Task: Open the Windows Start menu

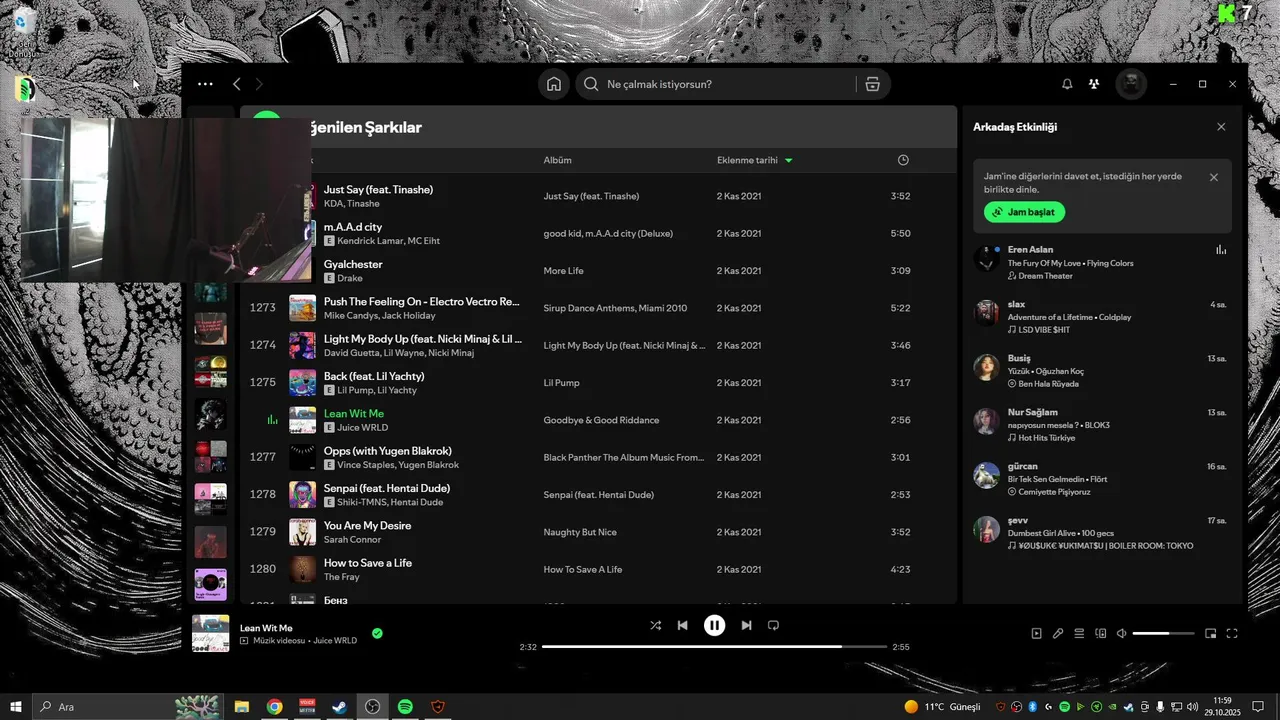Action: [x=16, y=707]
